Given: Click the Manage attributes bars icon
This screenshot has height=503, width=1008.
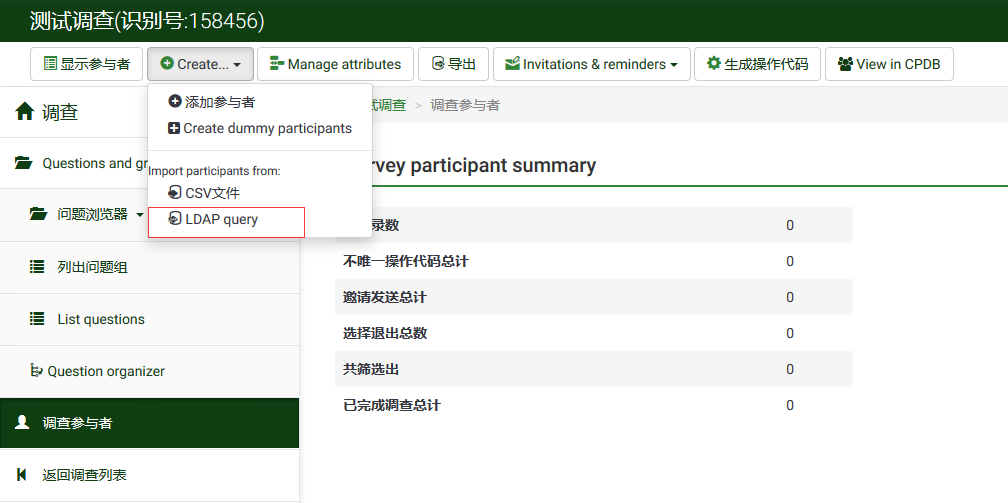Looking at the screenshot, I should pos(277,64).
